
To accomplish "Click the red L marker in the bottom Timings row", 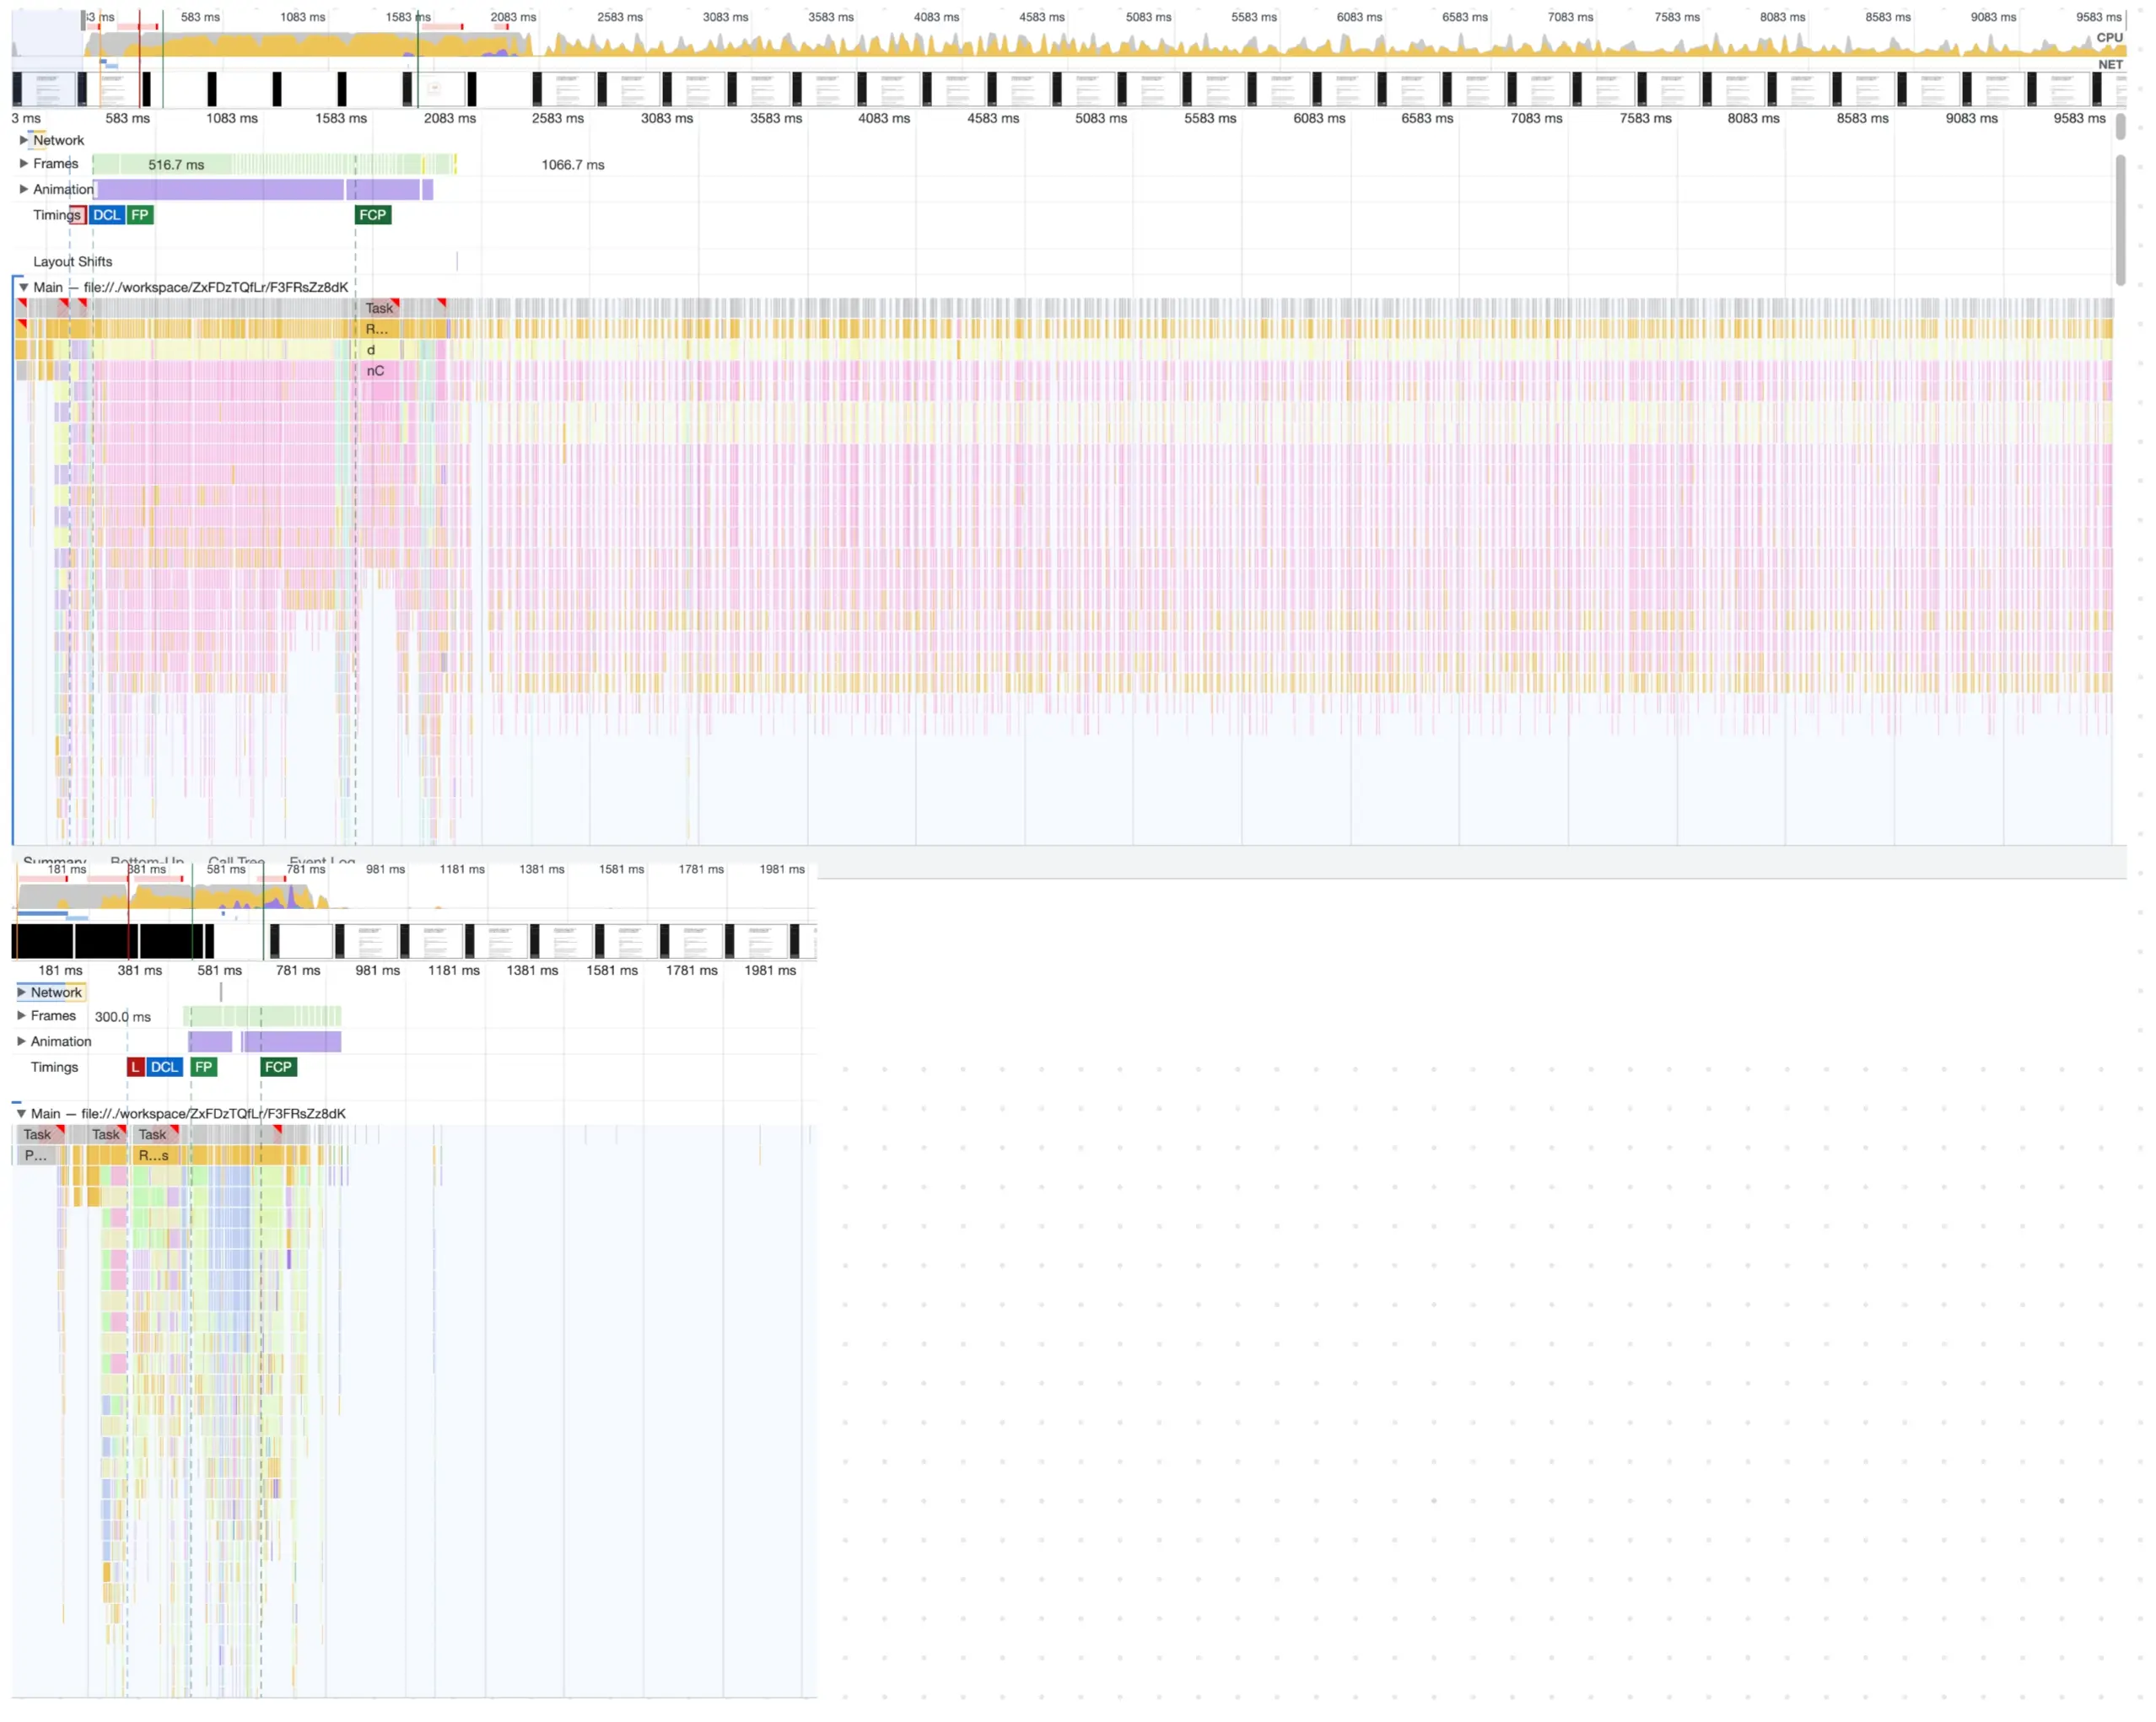I will point(135,1067).
